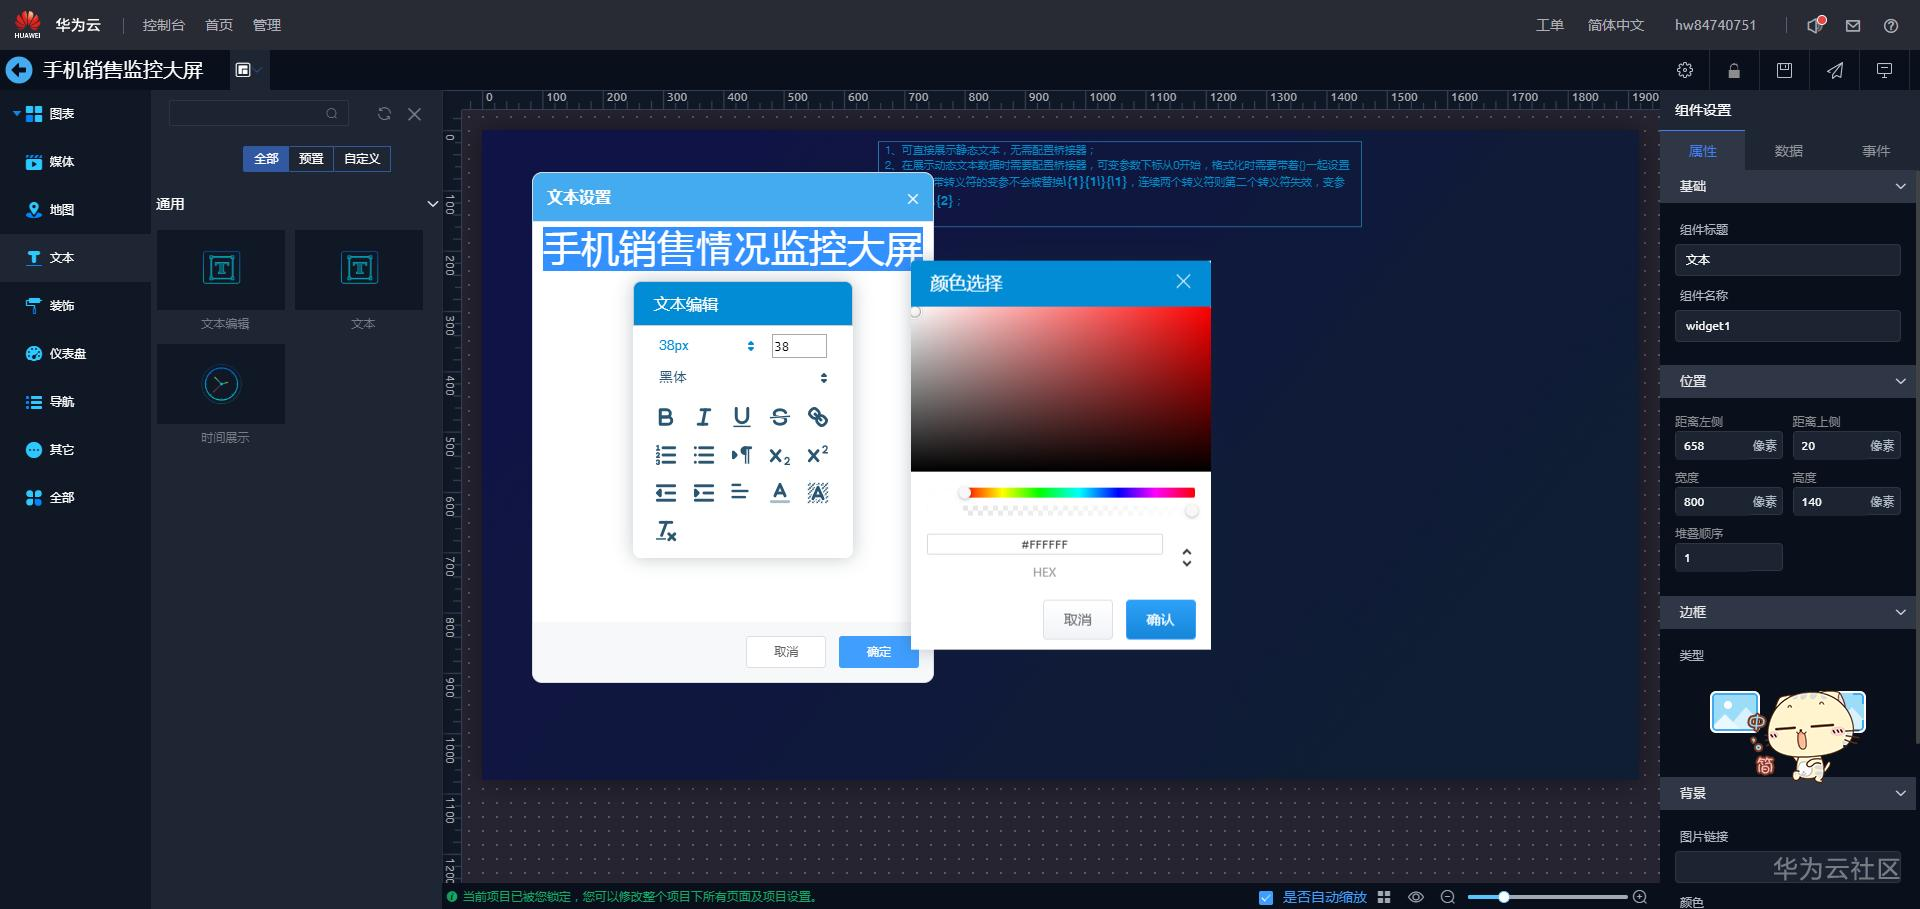Open the text background color icon

coord(818,493)
